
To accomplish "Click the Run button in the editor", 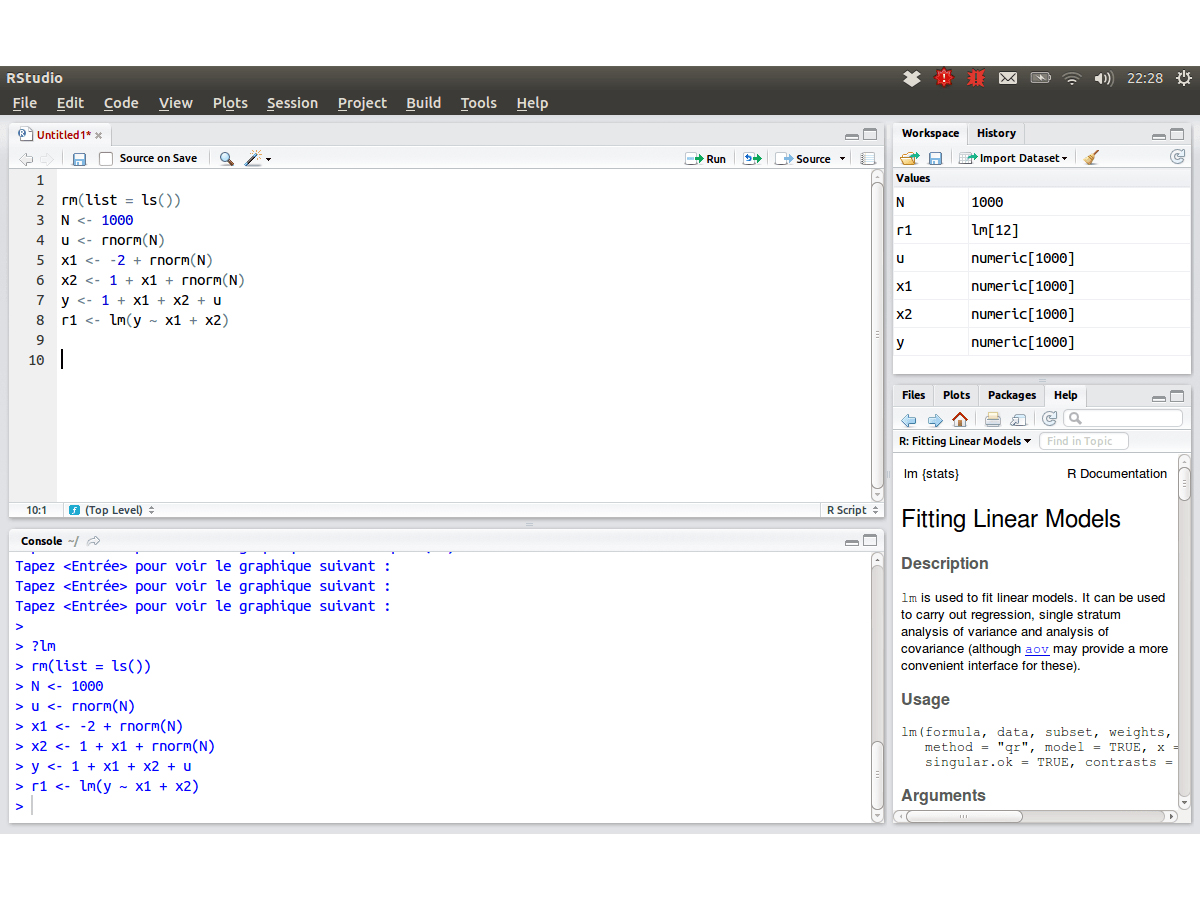I will click(x=706, y=159).
